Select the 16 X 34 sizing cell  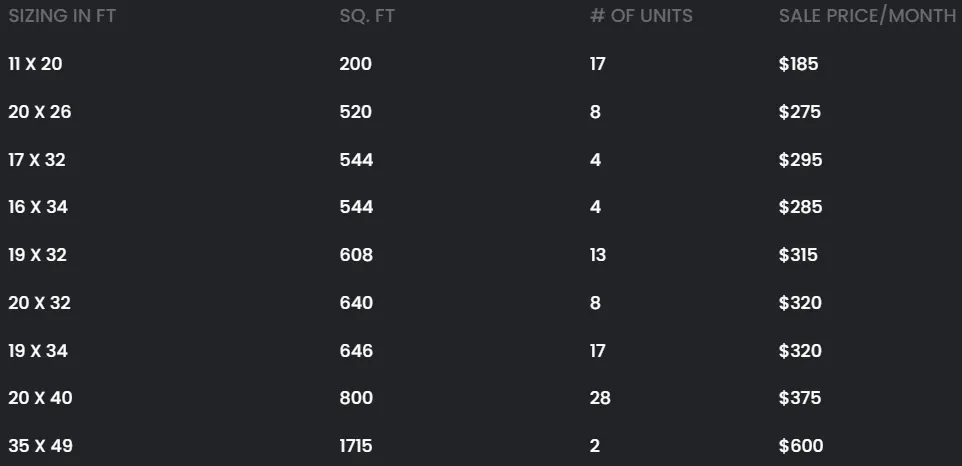pos(38,207)
